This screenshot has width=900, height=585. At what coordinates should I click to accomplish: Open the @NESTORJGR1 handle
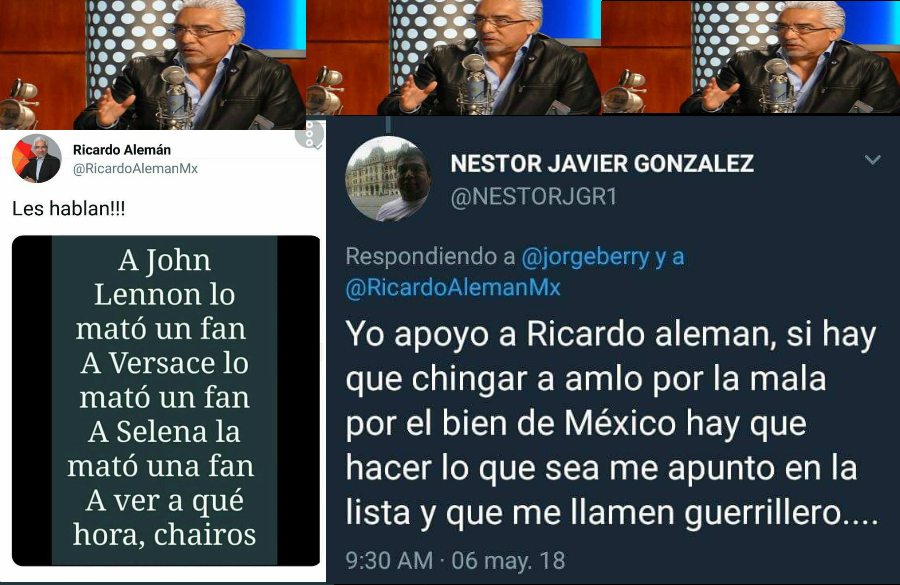[534, 197]
